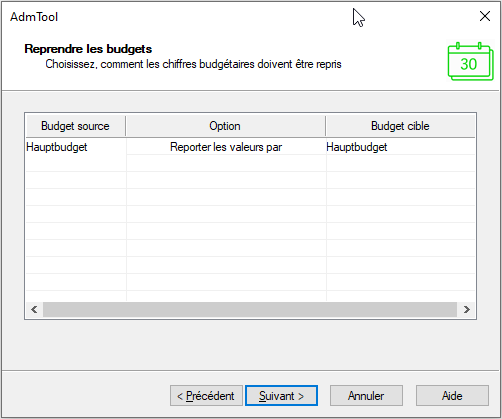Click the green calendar 30 icon
This screenshot has width=502, height=419.
470,62
